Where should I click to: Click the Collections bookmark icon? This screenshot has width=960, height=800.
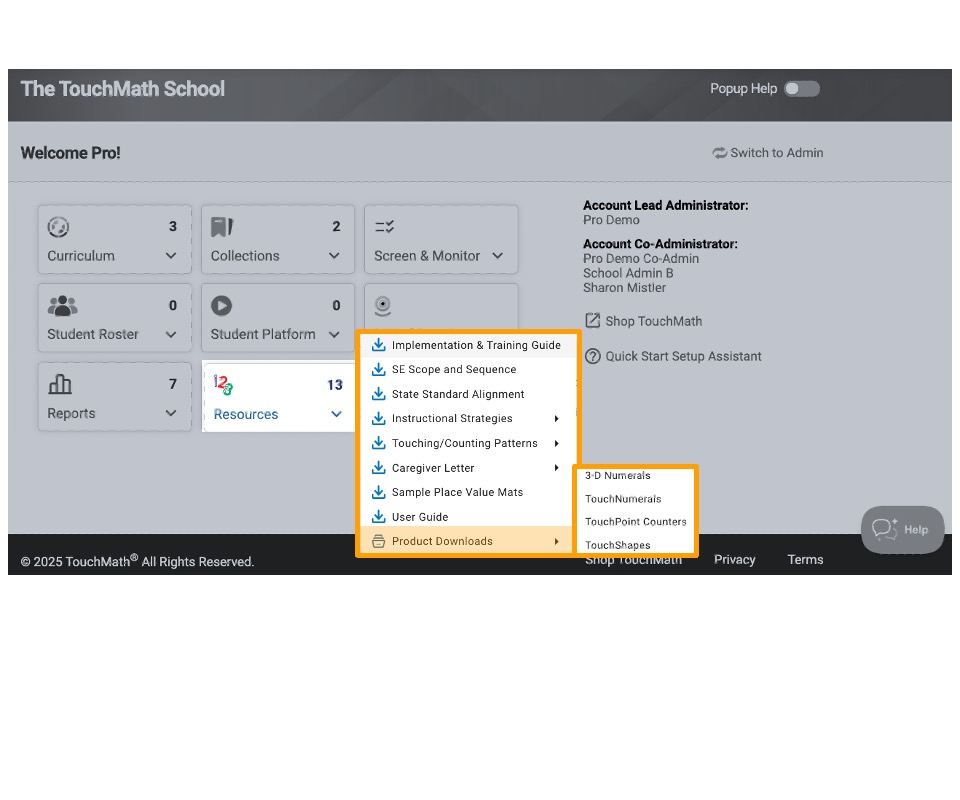coord(222,227)
